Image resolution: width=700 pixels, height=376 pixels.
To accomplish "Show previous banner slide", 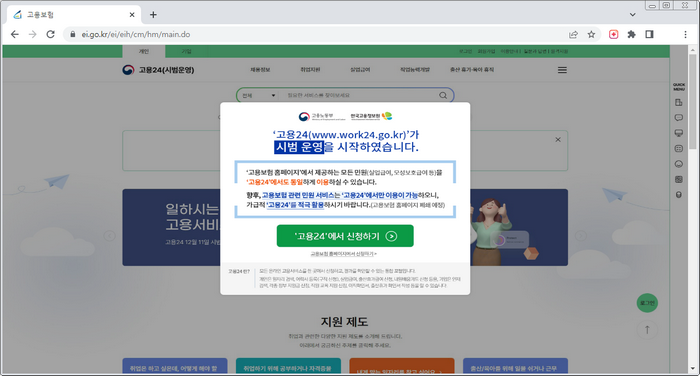I will 109,236.
